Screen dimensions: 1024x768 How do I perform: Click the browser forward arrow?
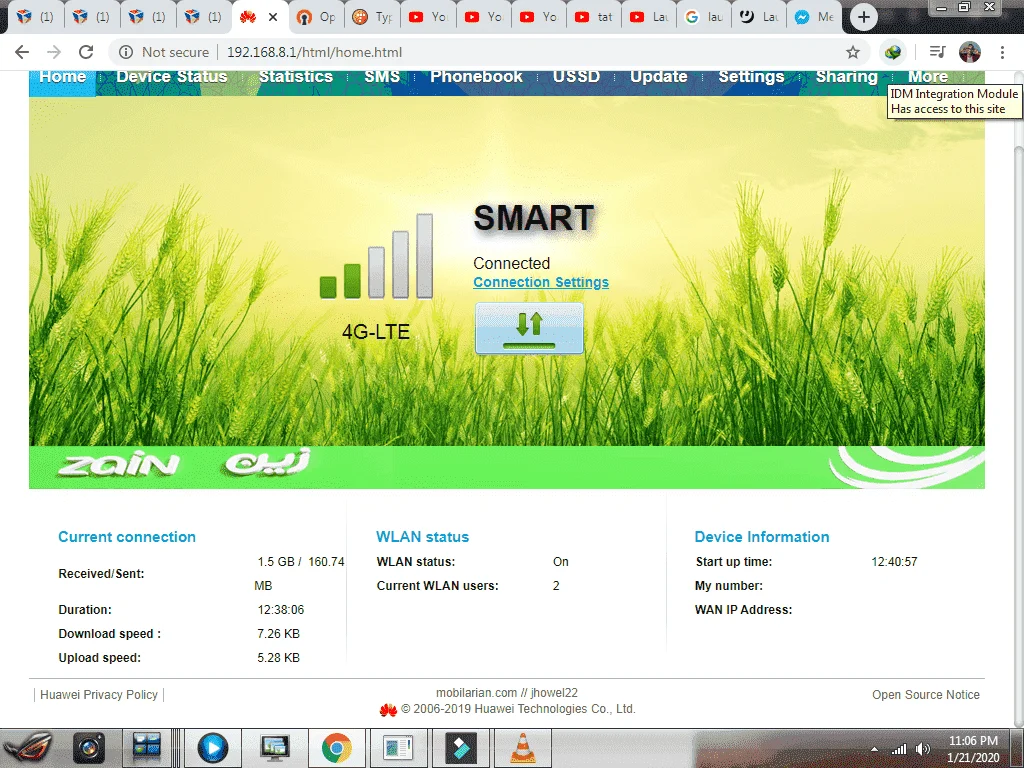pos(54,52)
